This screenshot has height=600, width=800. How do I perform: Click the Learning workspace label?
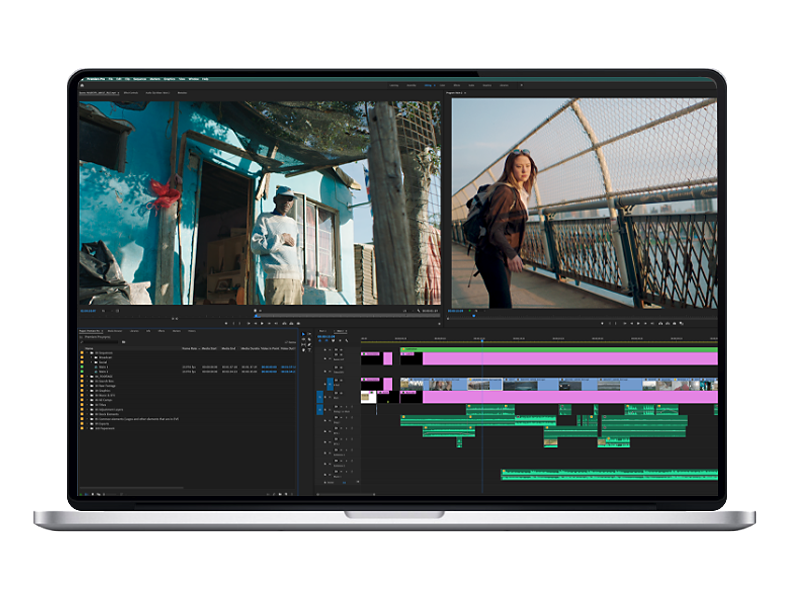[393, 84]
